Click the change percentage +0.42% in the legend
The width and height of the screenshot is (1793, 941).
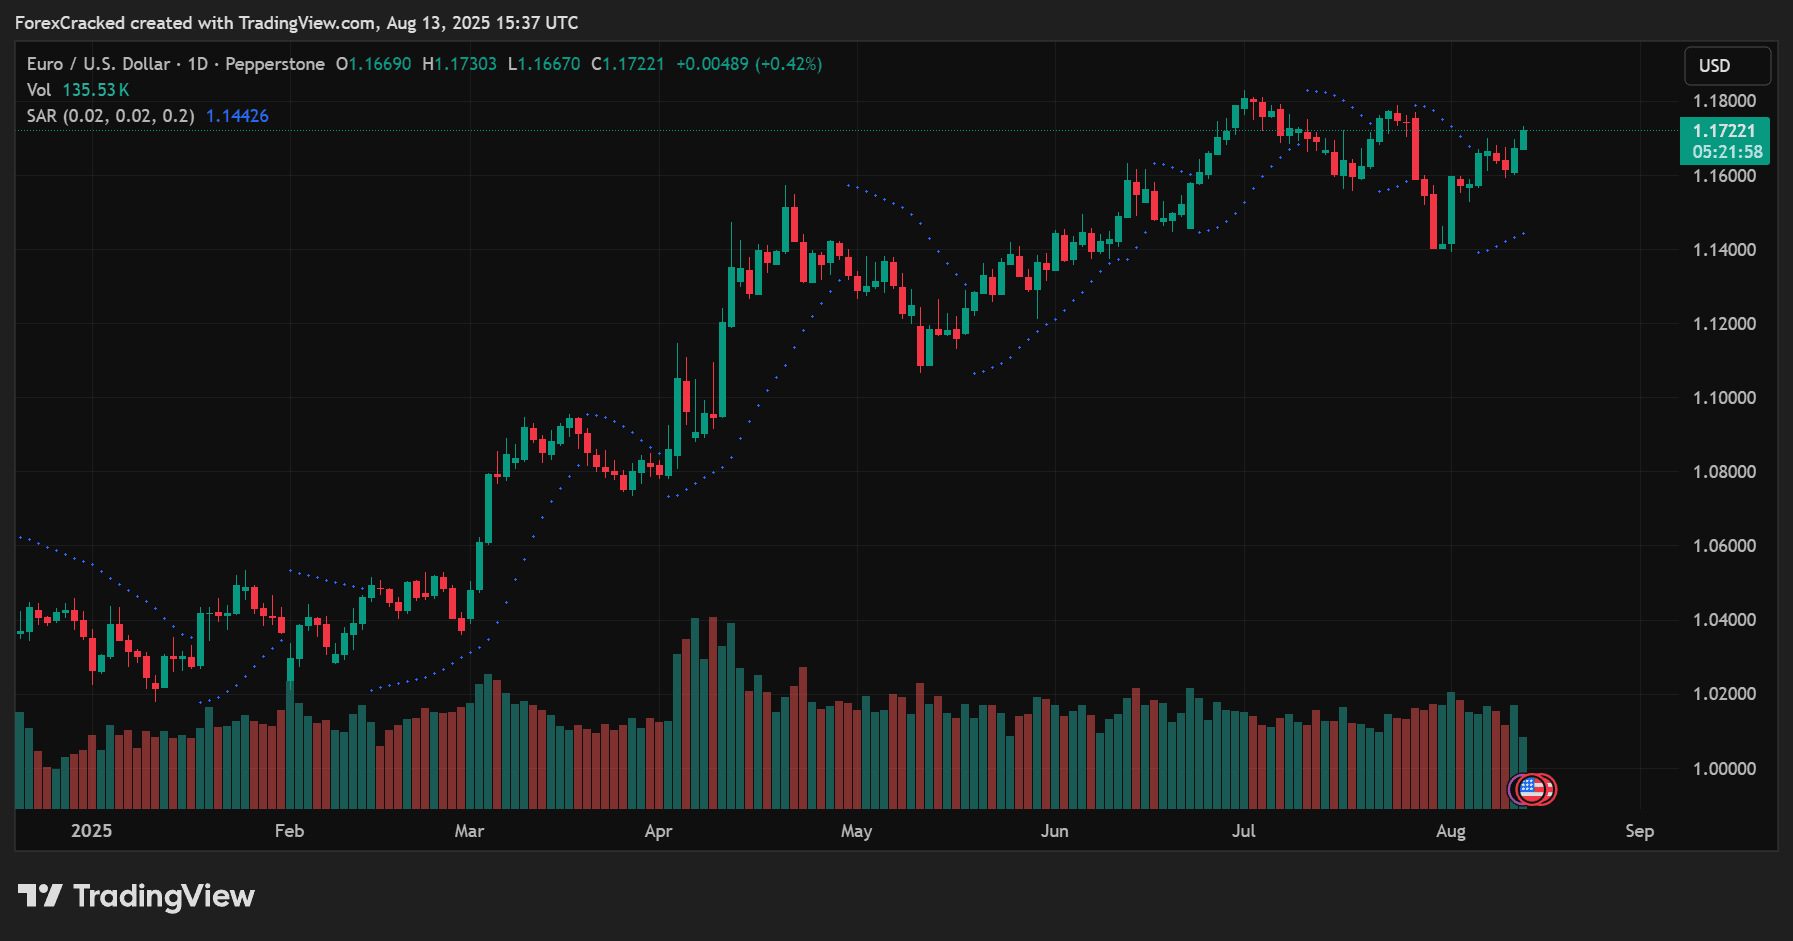pos(790,63)
